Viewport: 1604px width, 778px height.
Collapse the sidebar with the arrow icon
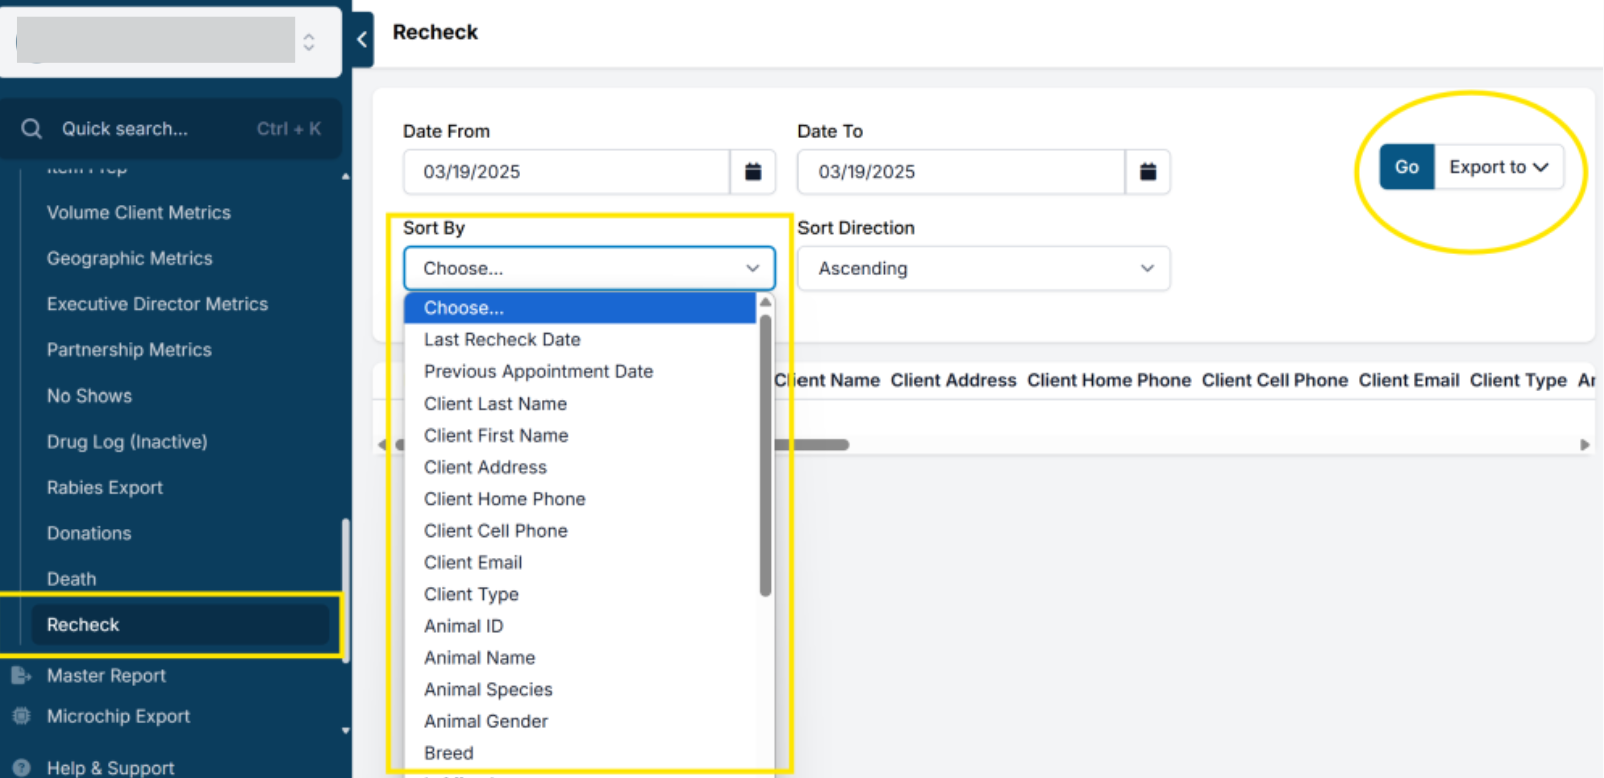point(362,40)
